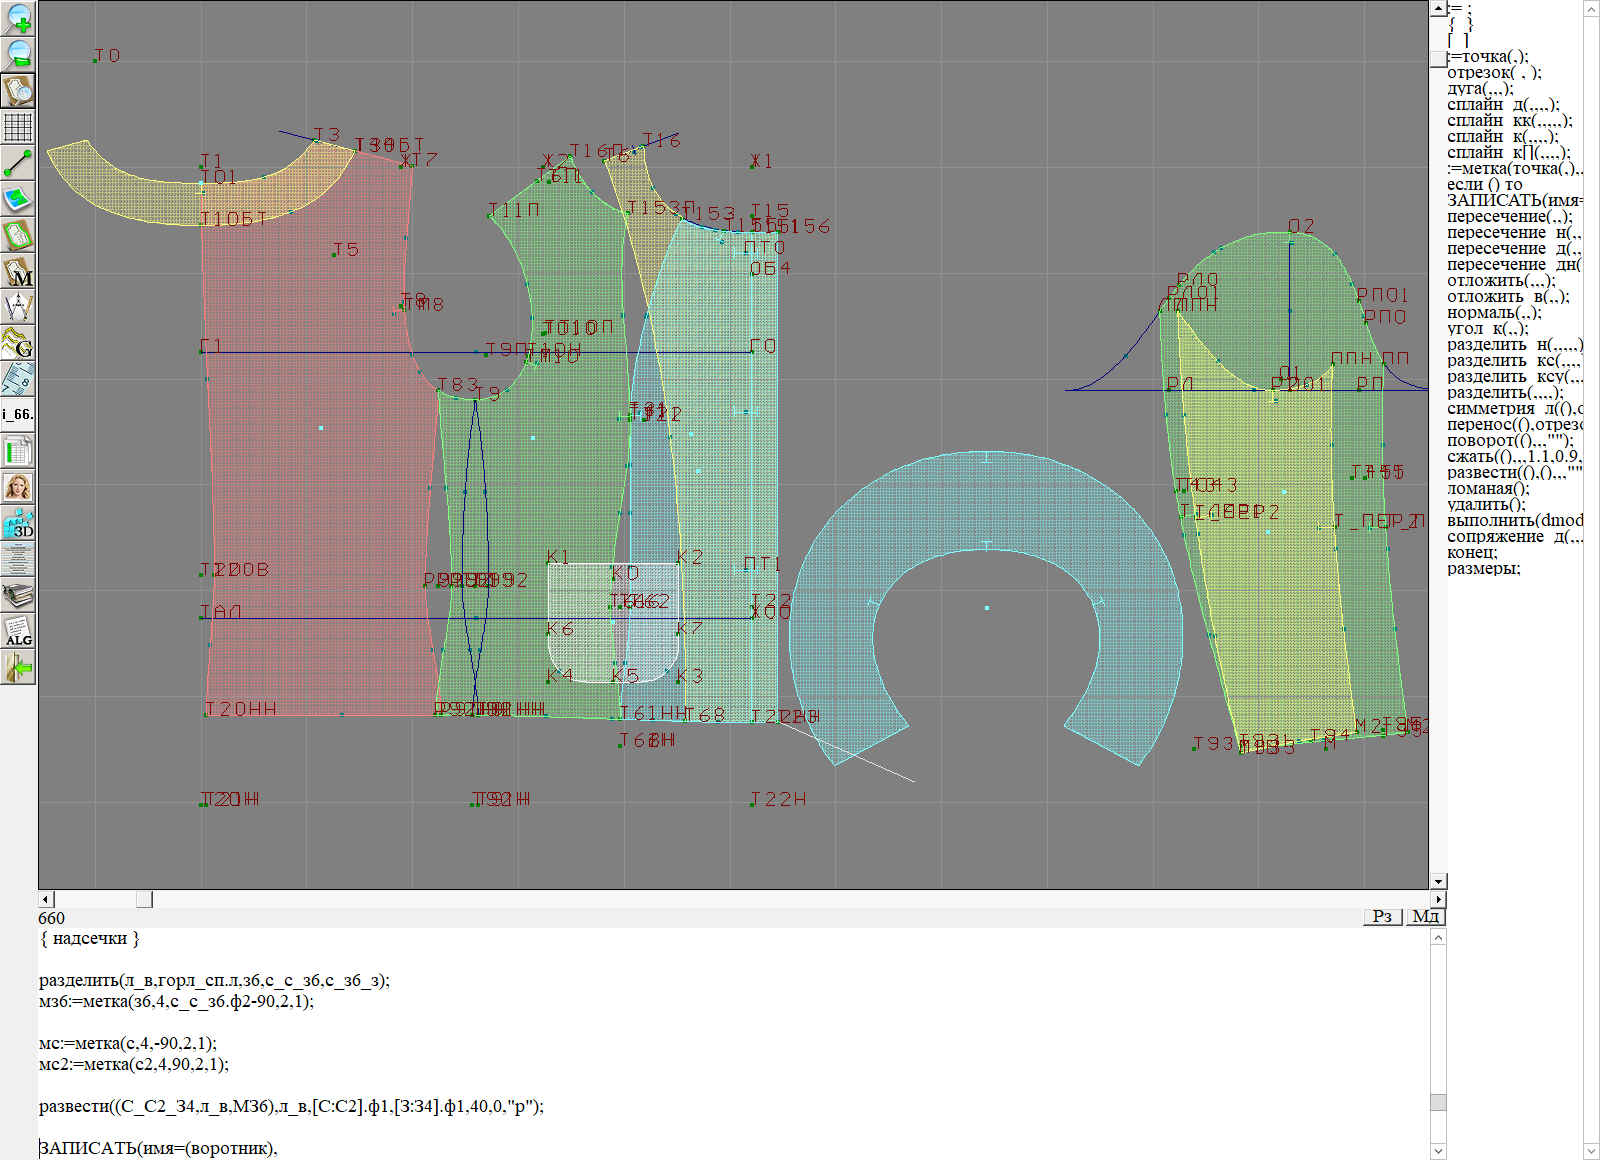Open the pattern pieces M icon
This screenshot has width=1600, height=1160.
point(18,271)
